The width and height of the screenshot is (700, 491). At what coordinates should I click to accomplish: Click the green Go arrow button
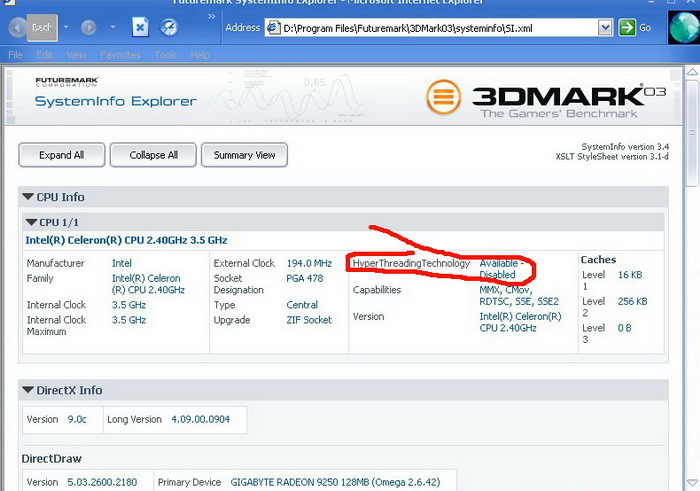point(627,28)
